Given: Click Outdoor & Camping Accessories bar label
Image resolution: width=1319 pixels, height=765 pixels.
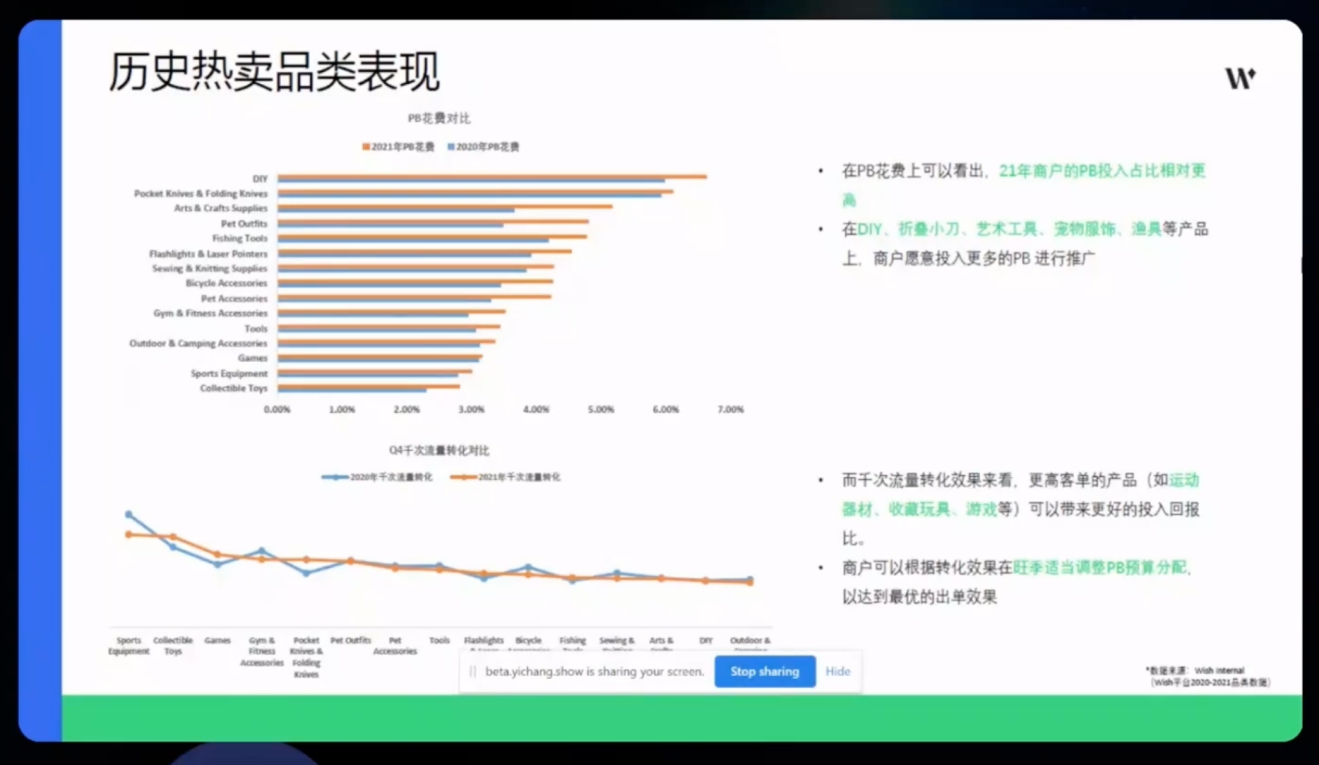Looking at the screenshot, I should click(199, 344).
